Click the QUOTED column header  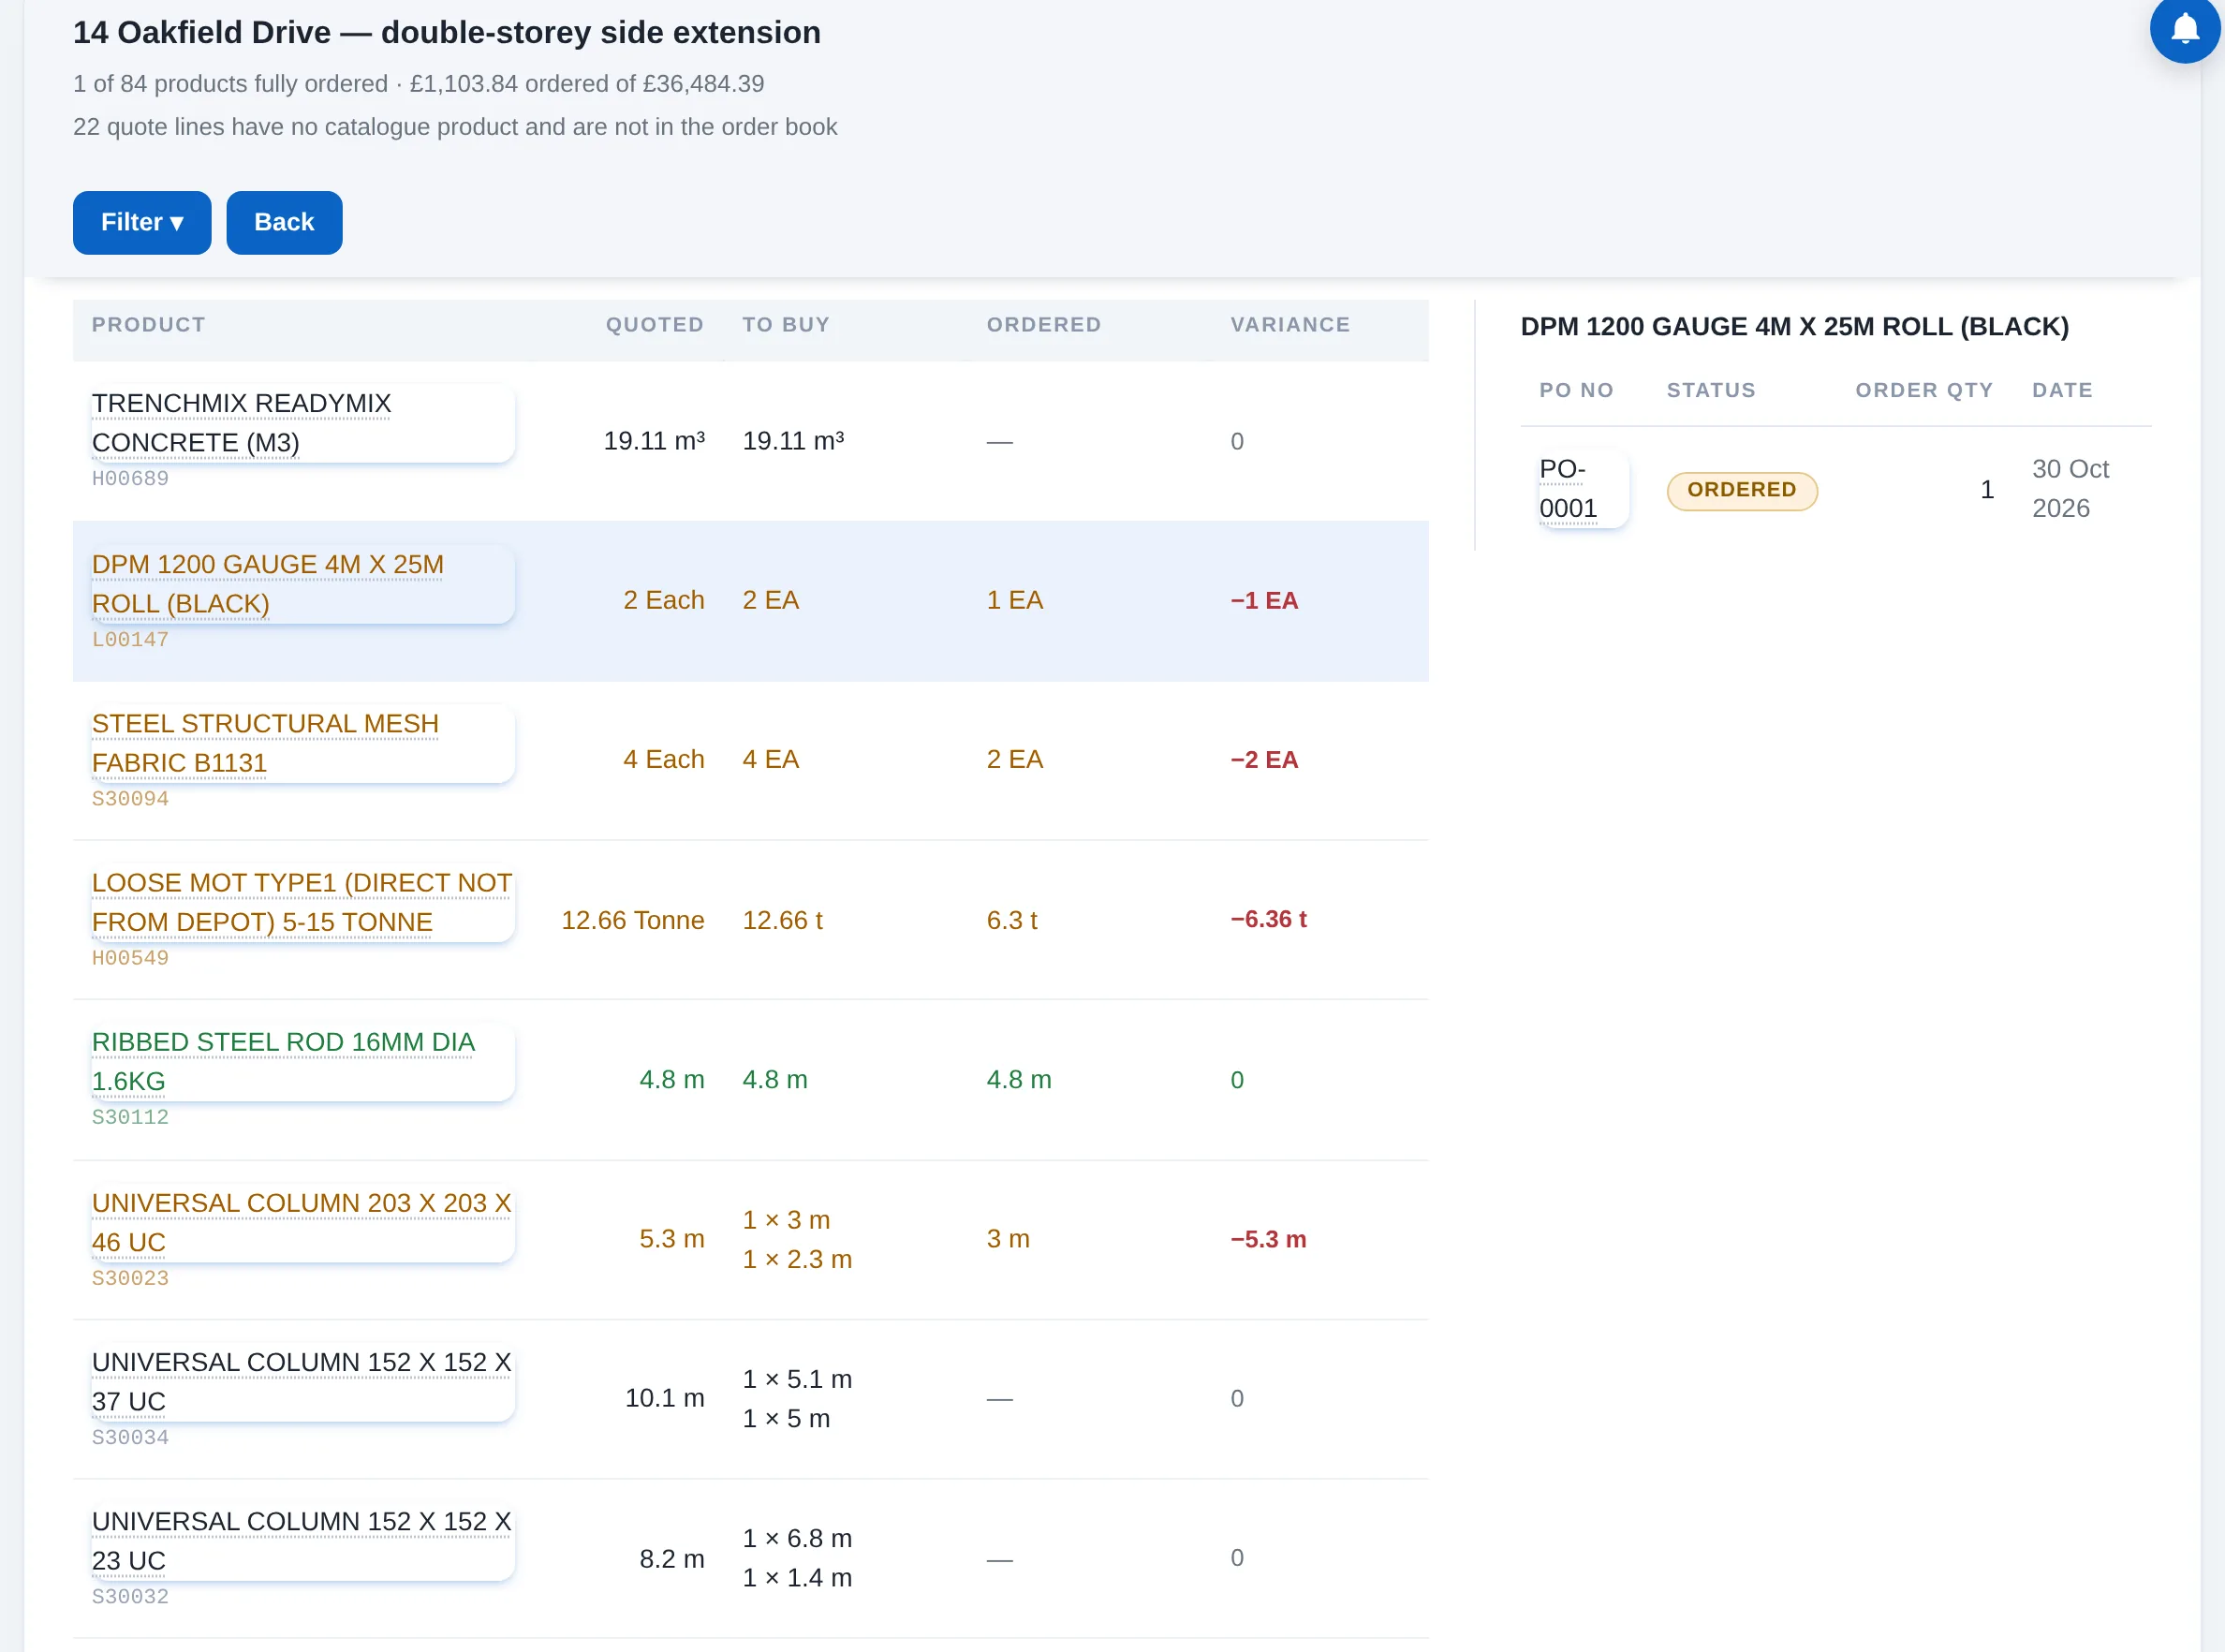tap(655, 325)
